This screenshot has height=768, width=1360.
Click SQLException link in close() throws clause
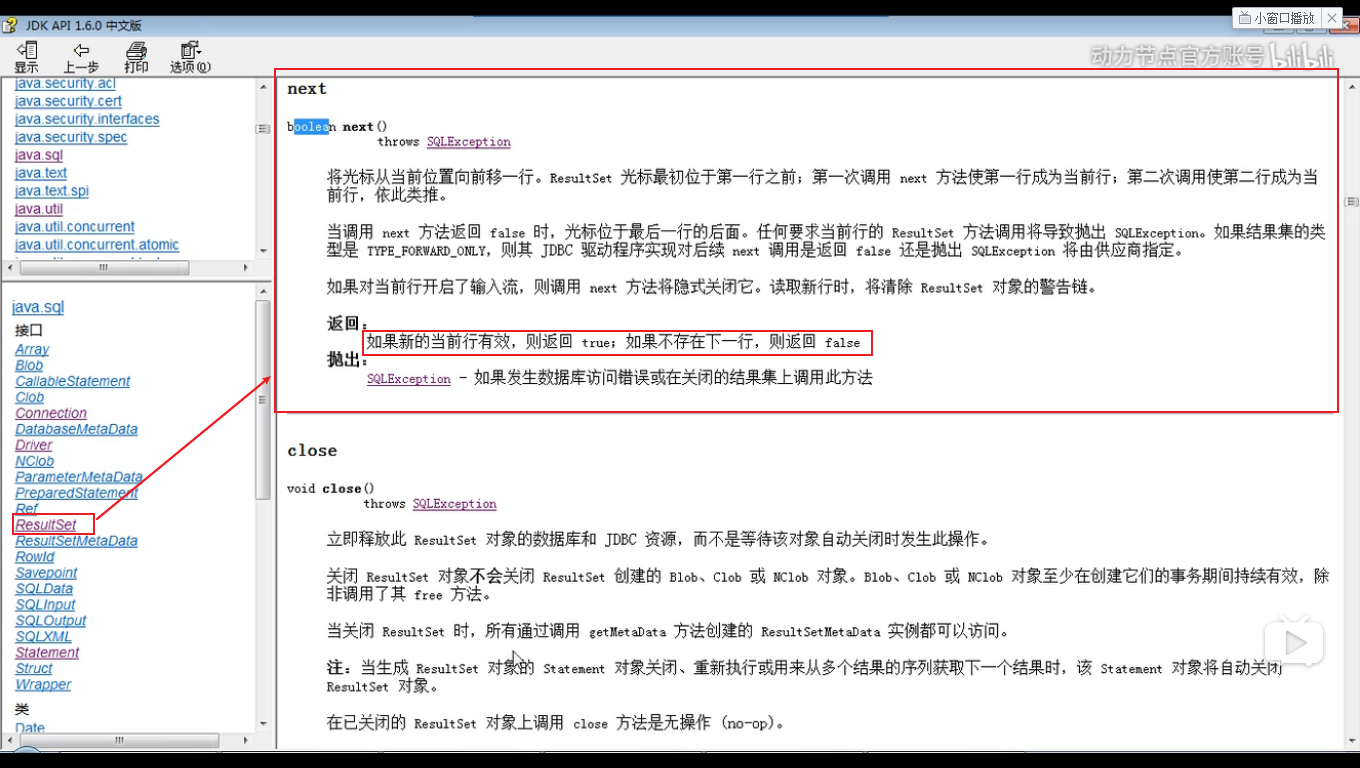454,504
